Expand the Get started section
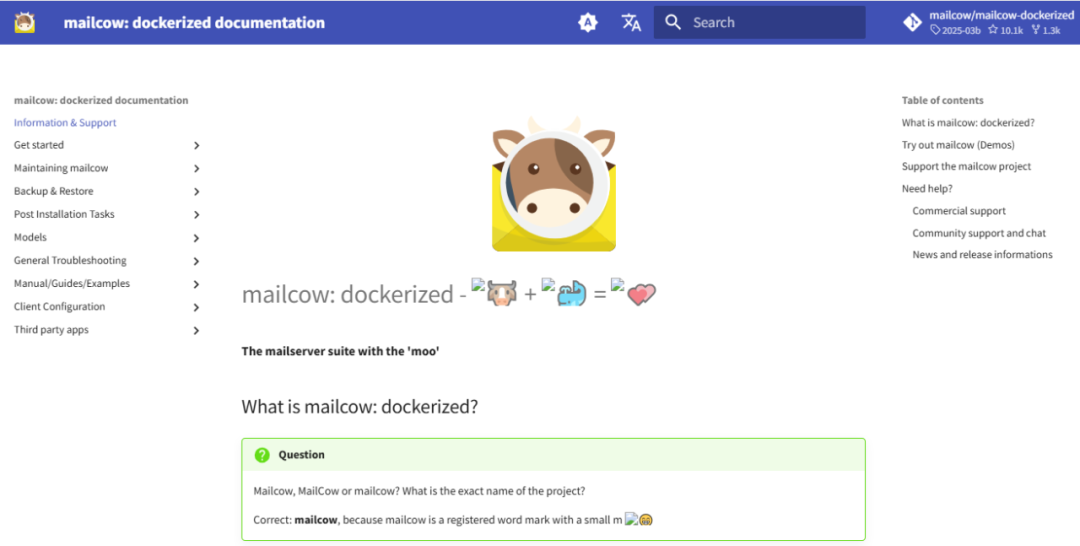This screenshot has width=1080, height=546. (x=196, y=146)
